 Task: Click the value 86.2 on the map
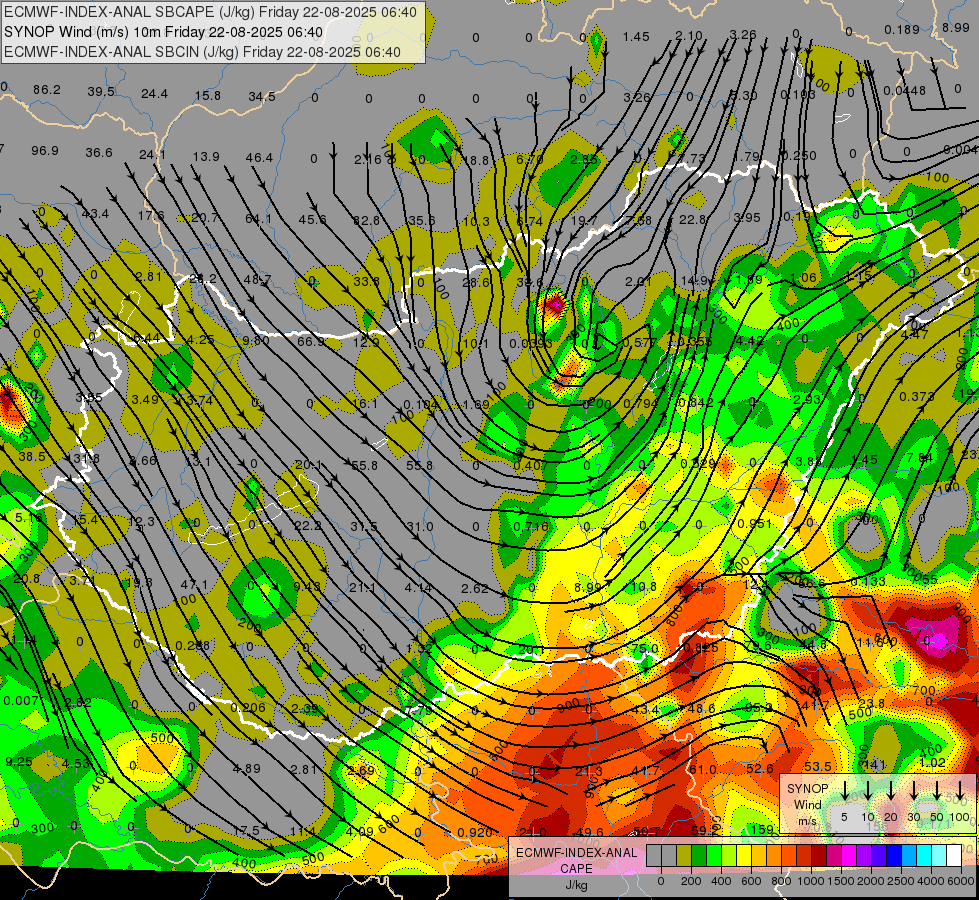(47, 90)
